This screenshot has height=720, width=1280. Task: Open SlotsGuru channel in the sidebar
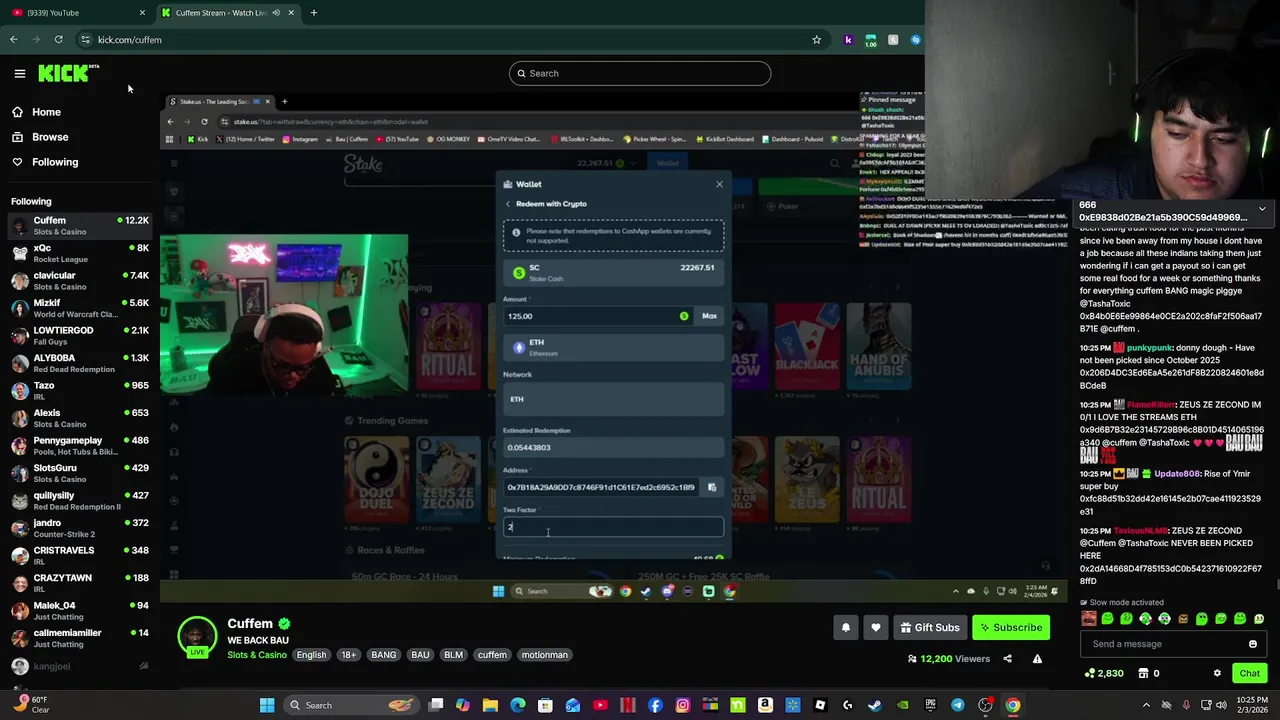point(78,474)
